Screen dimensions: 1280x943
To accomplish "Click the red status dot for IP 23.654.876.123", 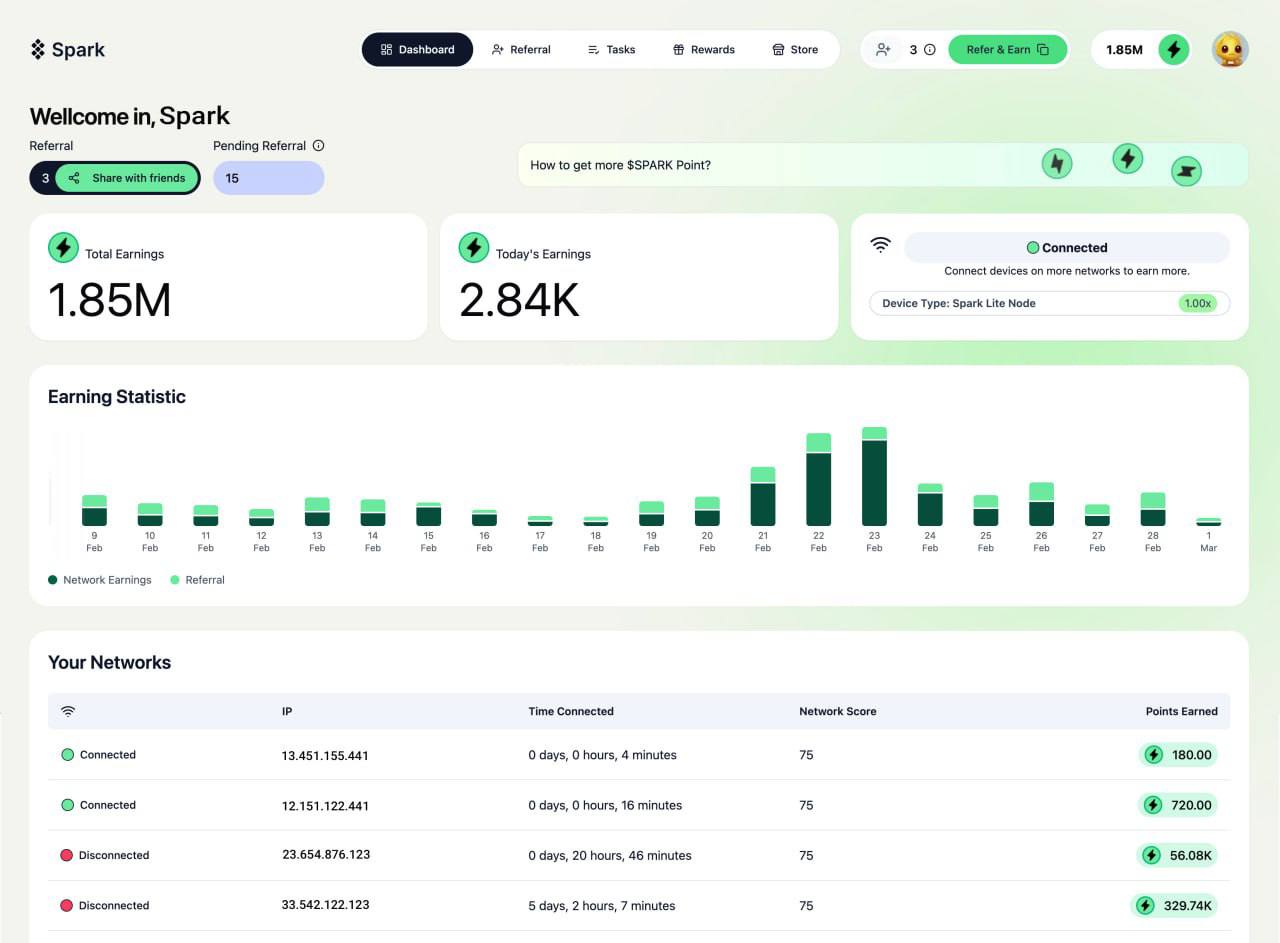I will click(x=67, y=855).
